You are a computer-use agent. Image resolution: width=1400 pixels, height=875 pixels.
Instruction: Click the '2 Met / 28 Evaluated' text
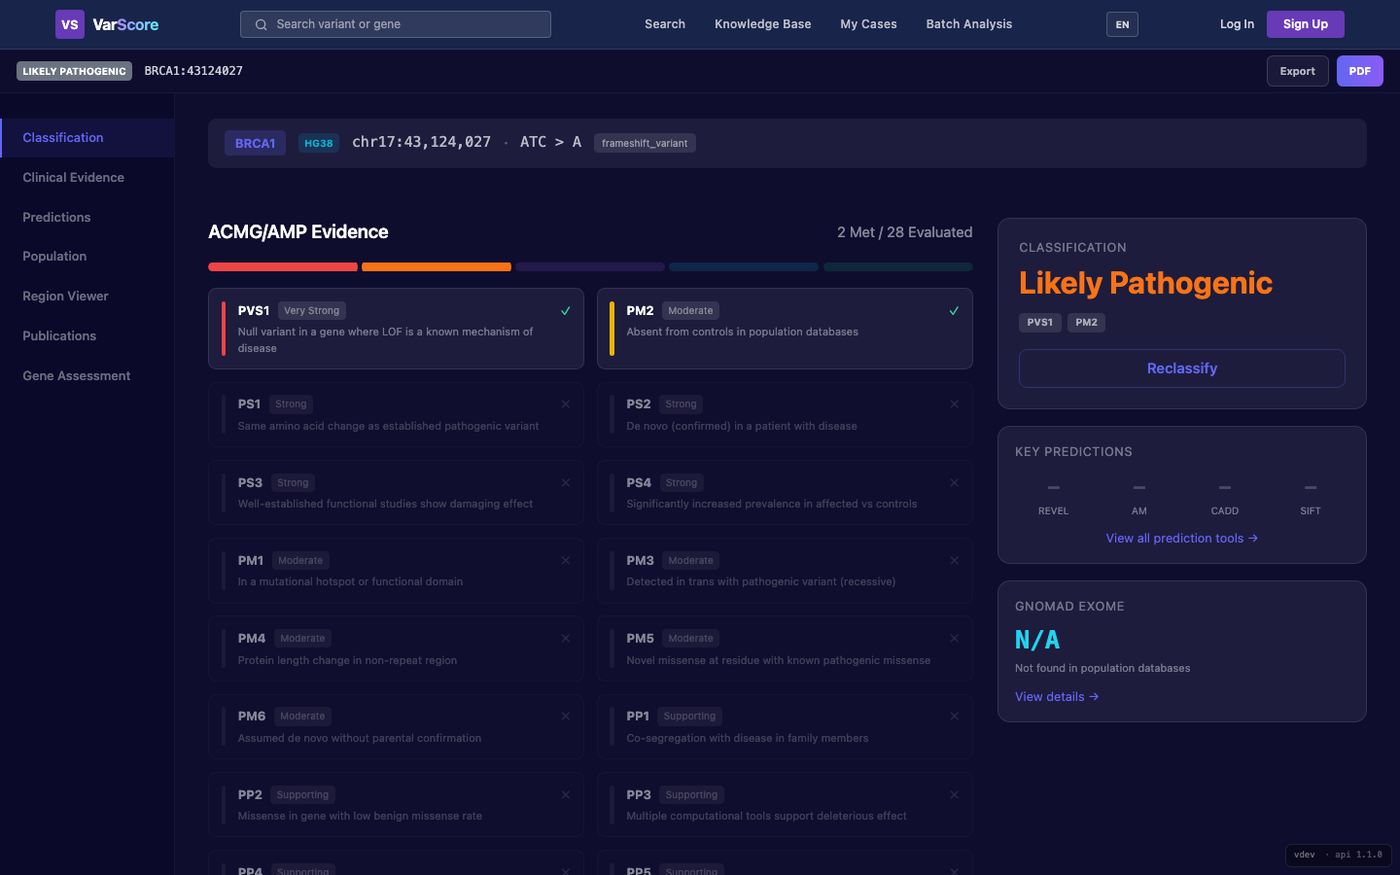(905, 232)
